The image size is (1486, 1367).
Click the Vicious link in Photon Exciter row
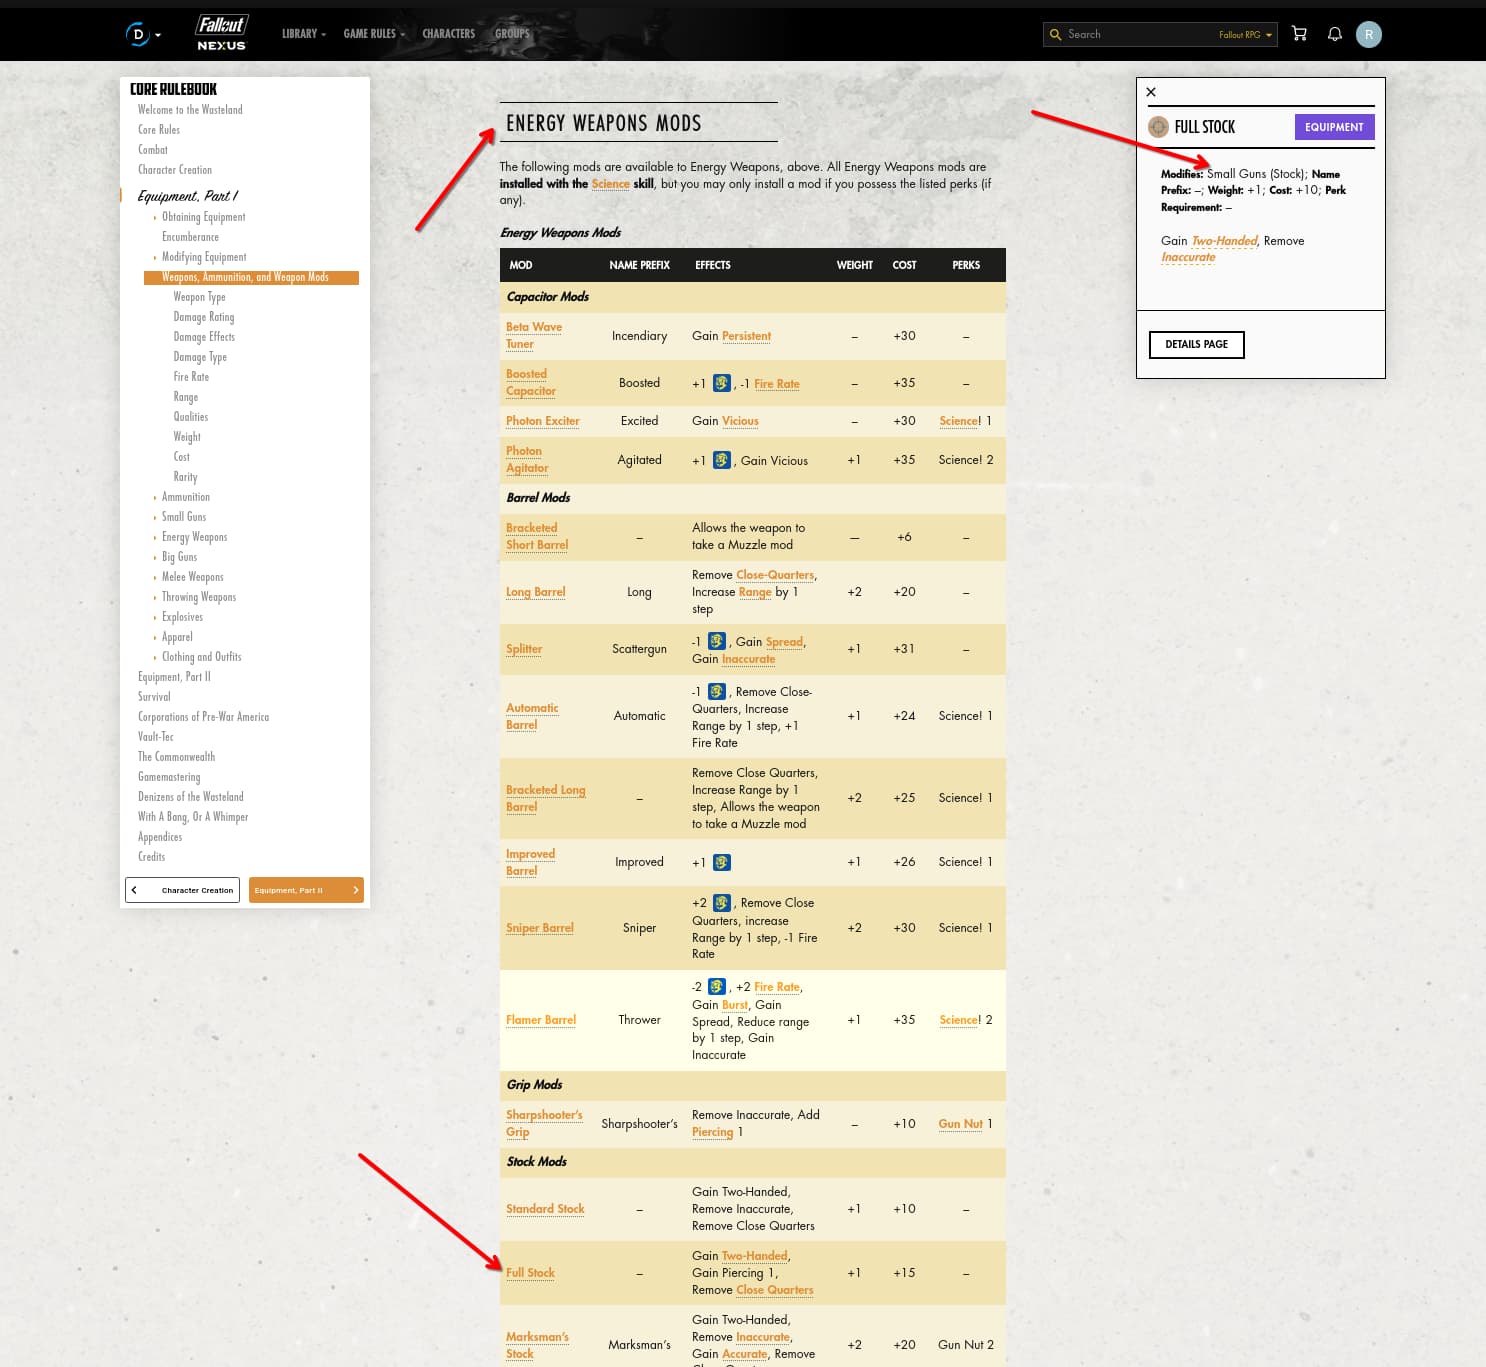click(740, 421)
